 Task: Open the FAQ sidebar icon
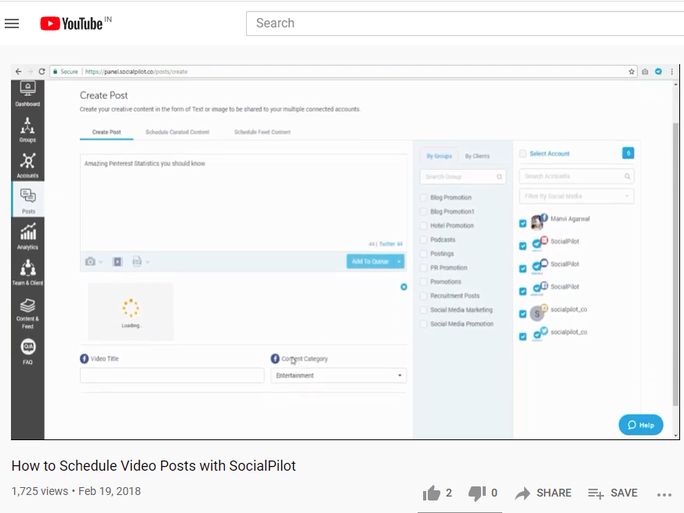click(27, 351)
